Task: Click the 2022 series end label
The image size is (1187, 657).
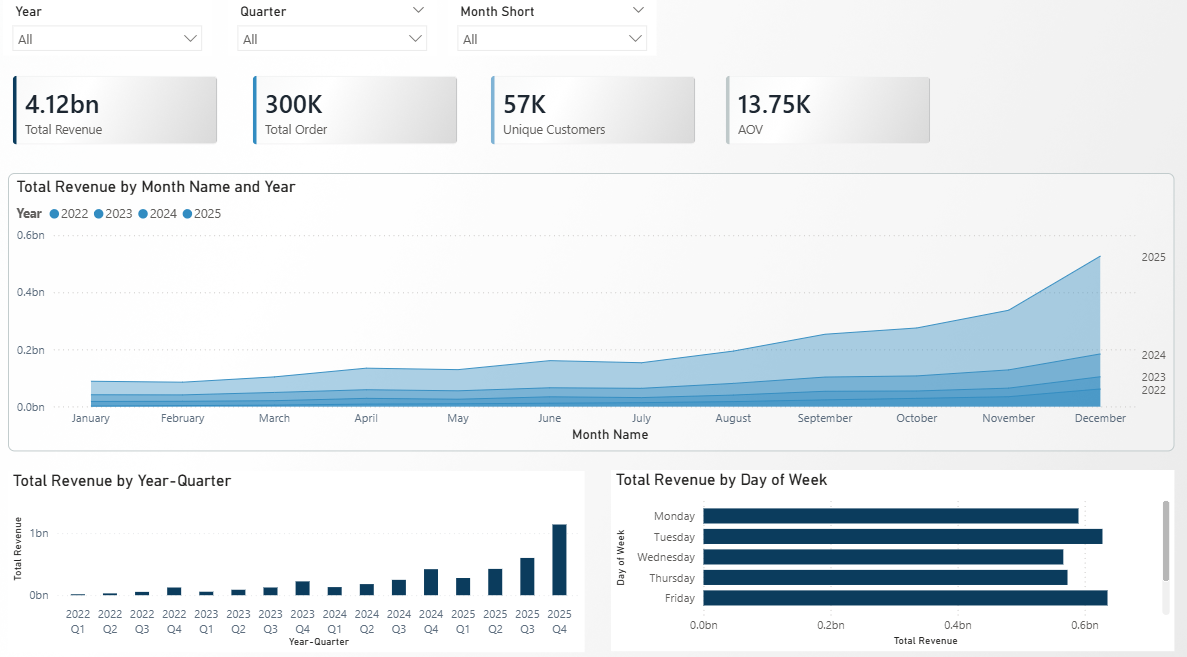Action: coord(1153,391)
